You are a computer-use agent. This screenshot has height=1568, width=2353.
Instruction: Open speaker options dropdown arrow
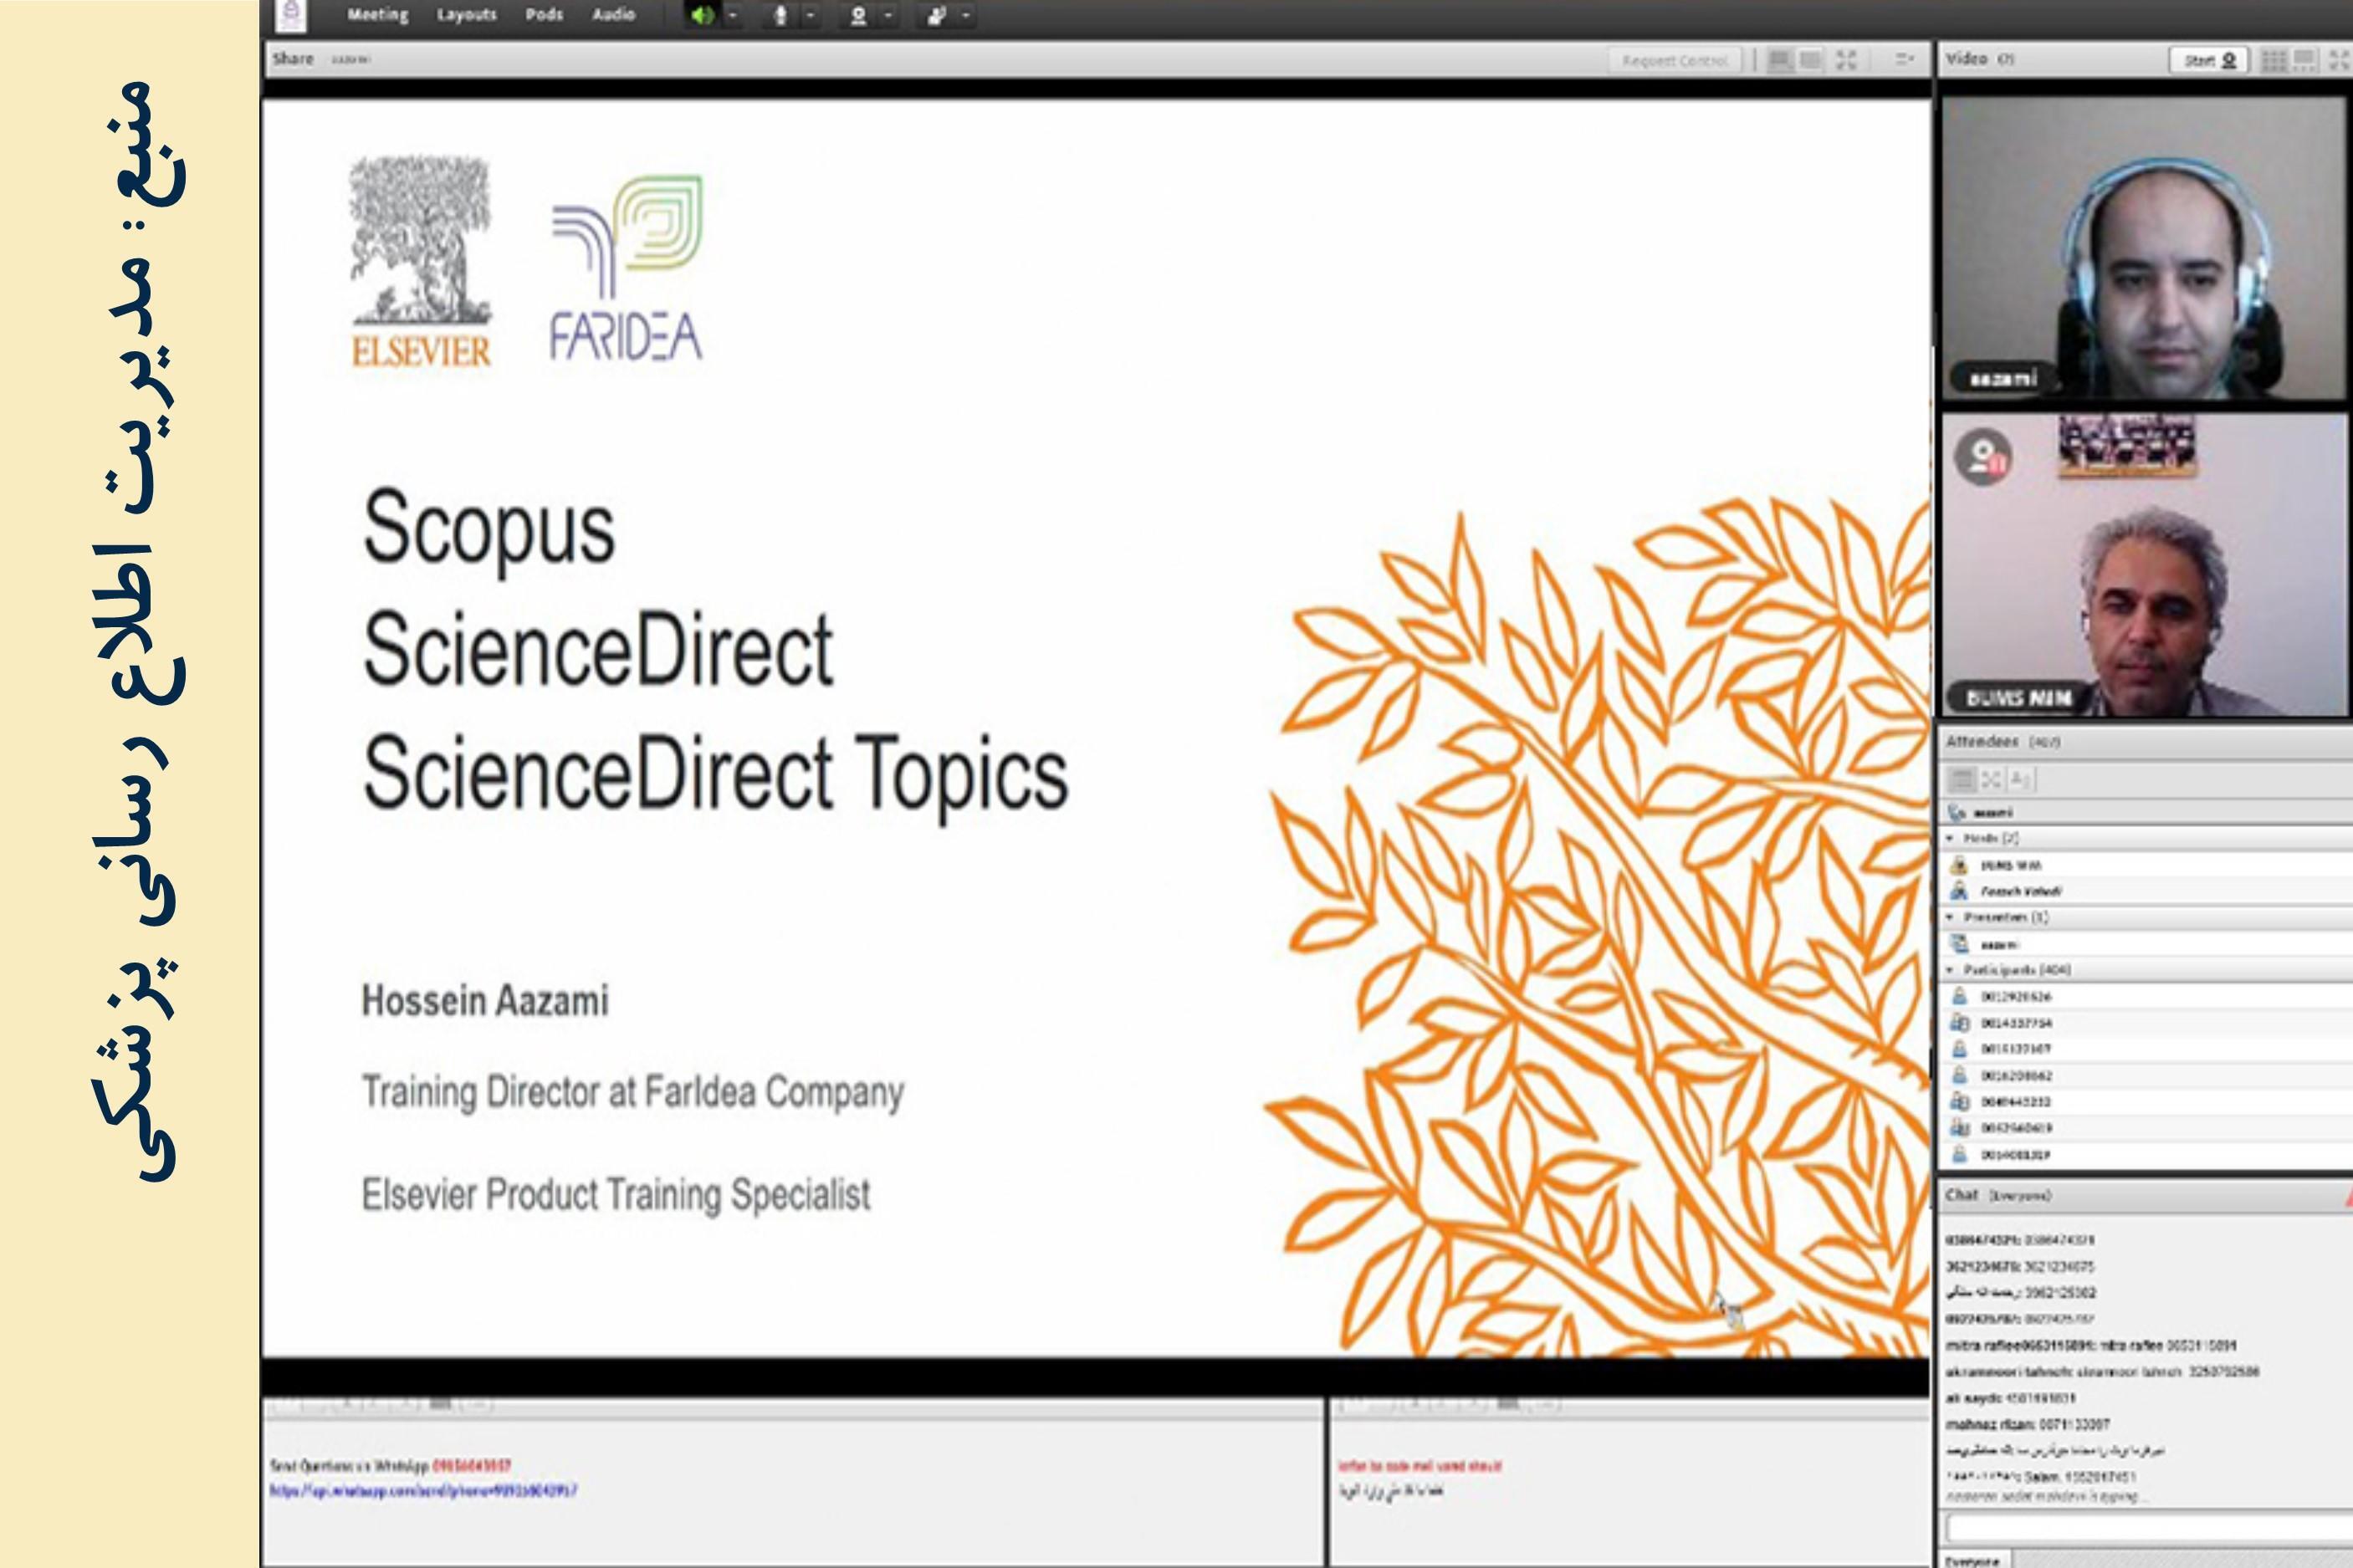coord(733,15)
